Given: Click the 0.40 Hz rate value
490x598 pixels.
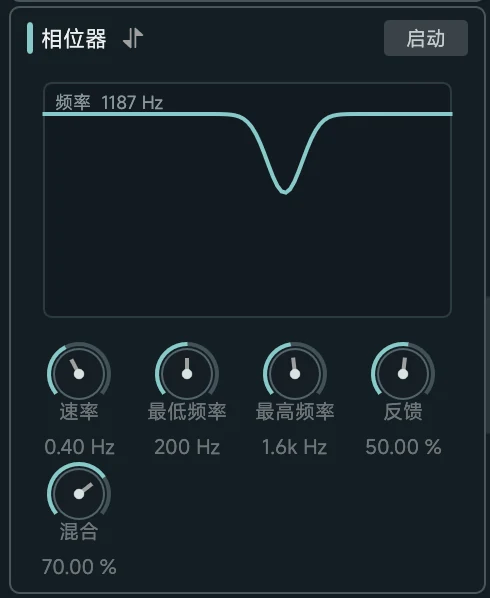Looking at the screenshot, I should tap(79, 447).
